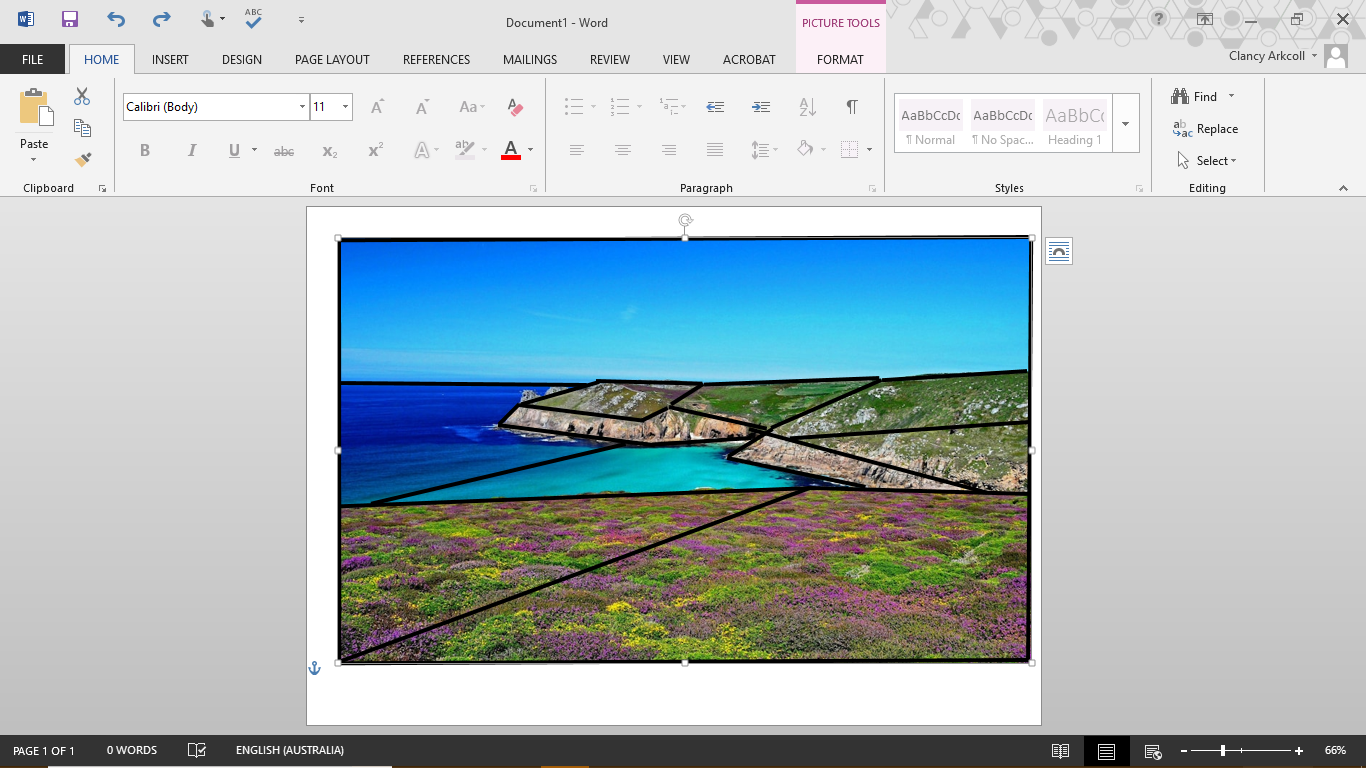Click the Replace button
Viewport: 1366px width, 768px height.
pos(1206,129)
